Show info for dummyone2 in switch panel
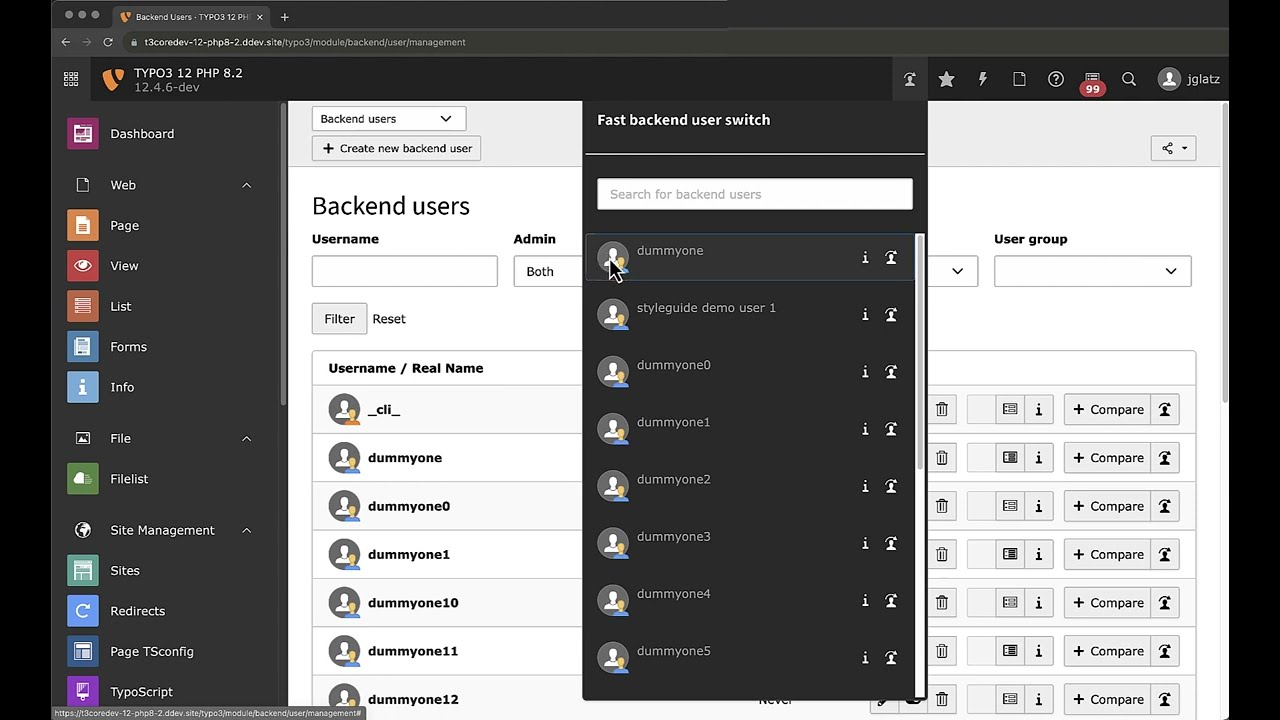The width and height of the screenshot is (1280, 720). [865, 486]
